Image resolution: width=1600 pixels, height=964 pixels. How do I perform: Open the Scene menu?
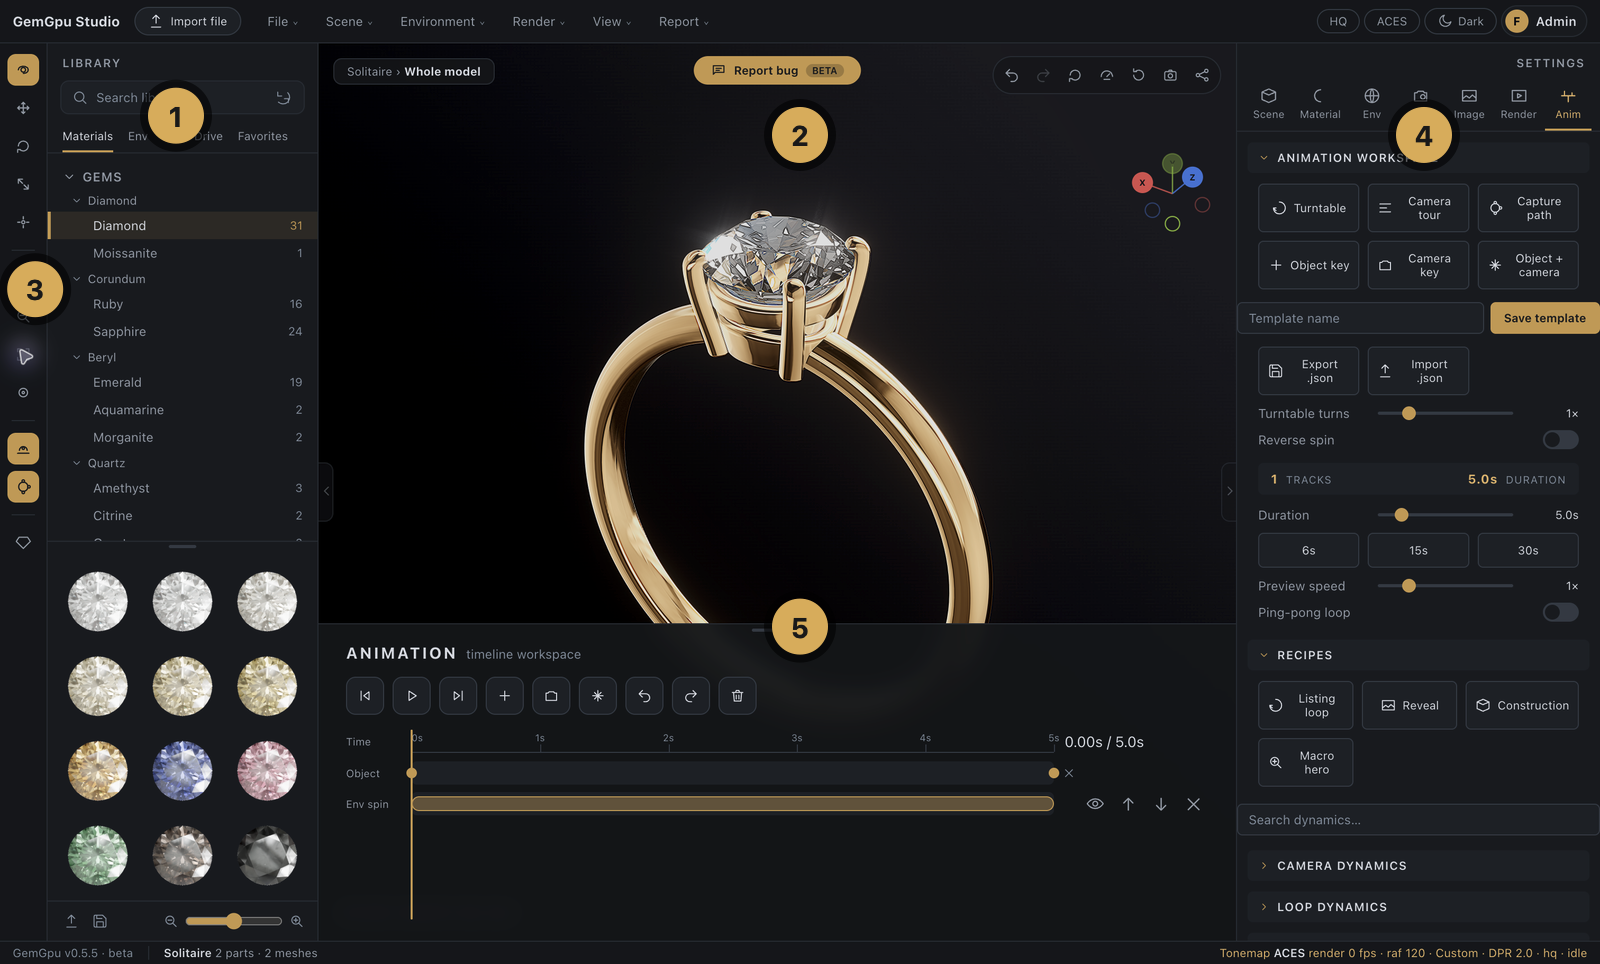(x=349, y=21)
